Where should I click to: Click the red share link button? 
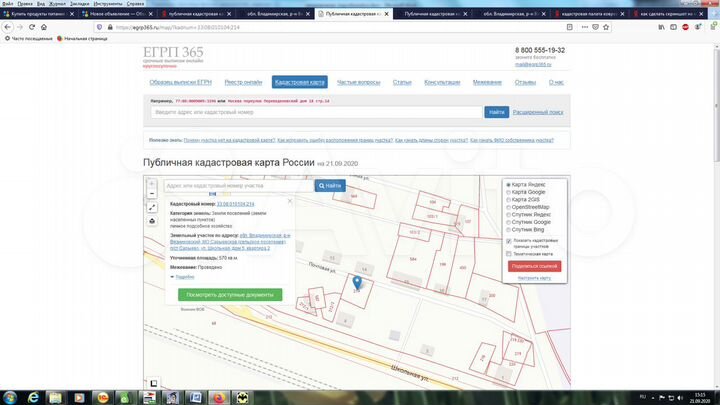point(534,266)
